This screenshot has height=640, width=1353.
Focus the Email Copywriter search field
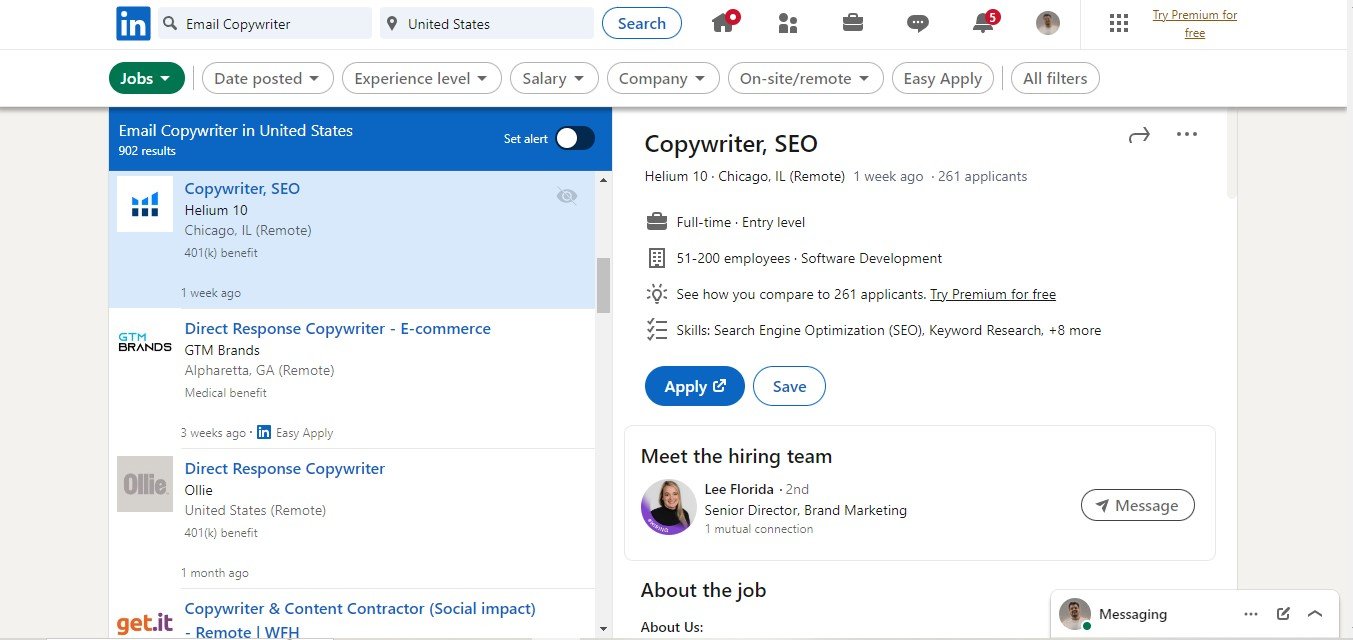[265, 23]
